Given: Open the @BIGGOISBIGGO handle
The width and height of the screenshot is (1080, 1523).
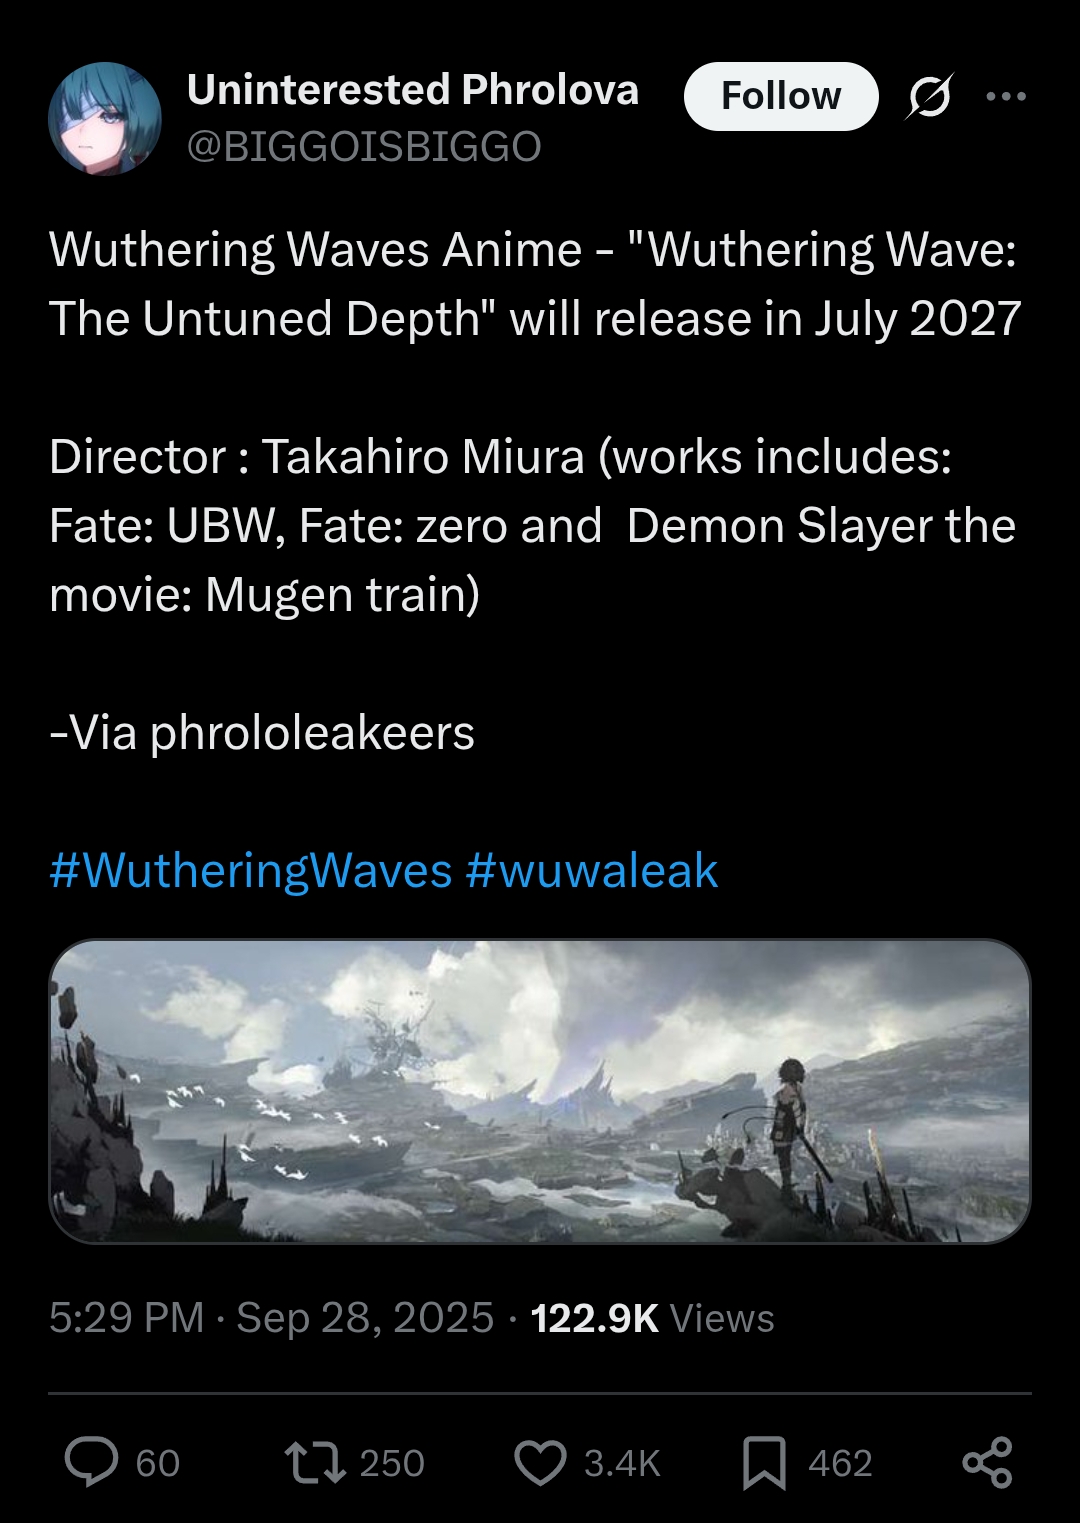Looking at the screenshot, I should 364,147.
